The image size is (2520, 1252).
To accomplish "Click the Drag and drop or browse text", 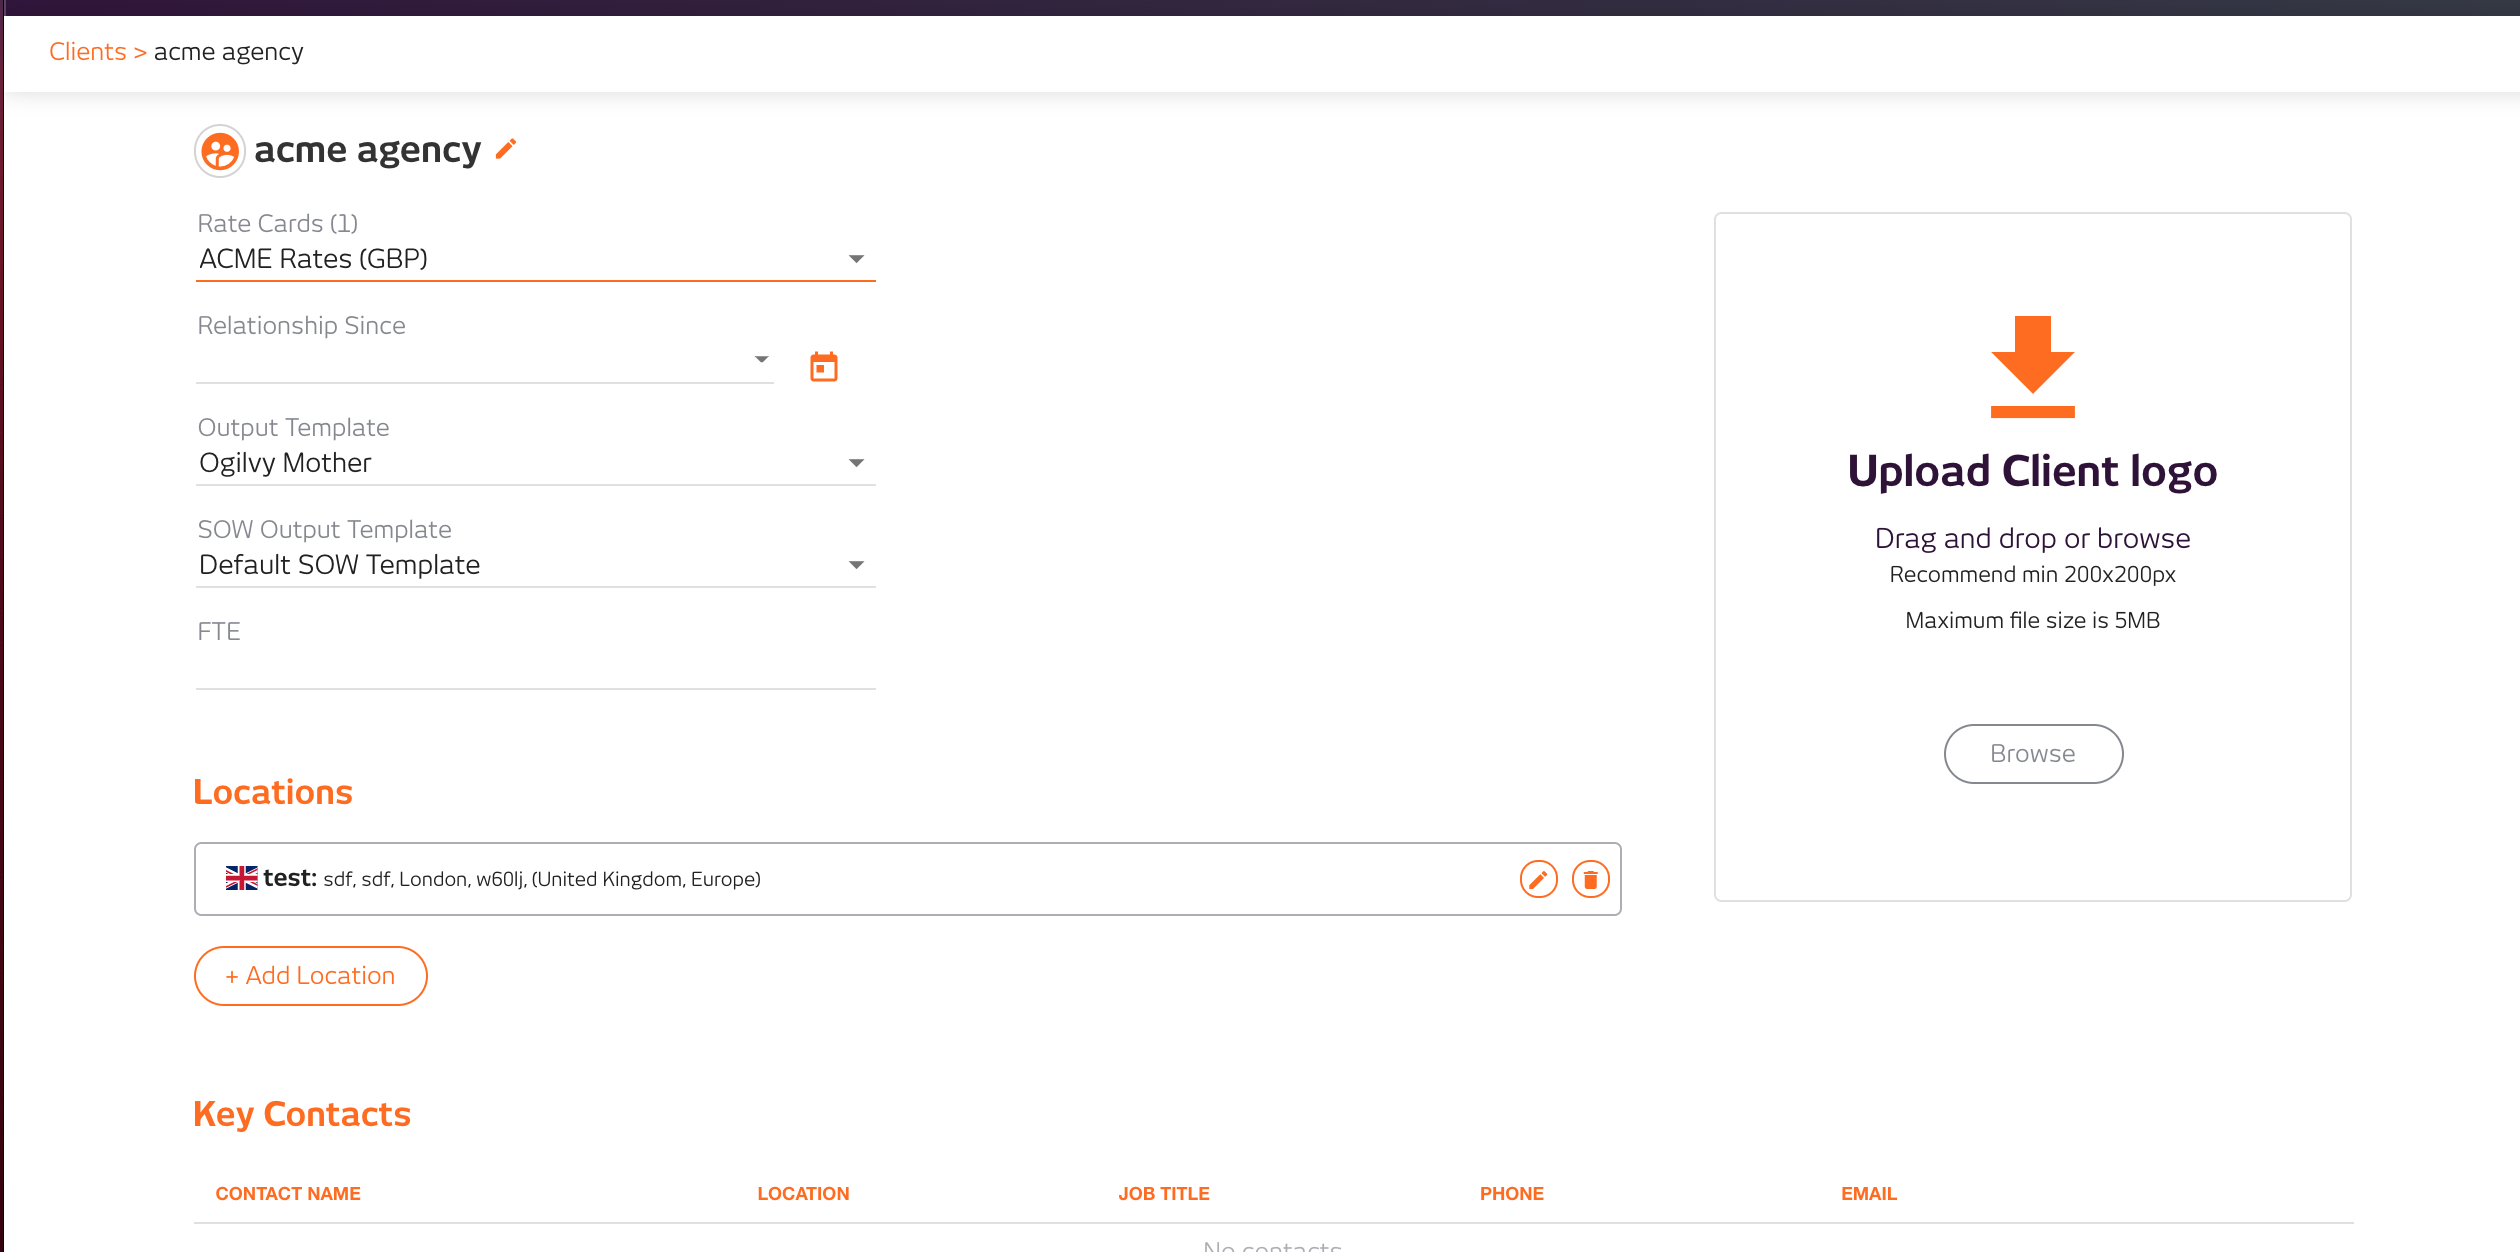I will click(2033, 538).
